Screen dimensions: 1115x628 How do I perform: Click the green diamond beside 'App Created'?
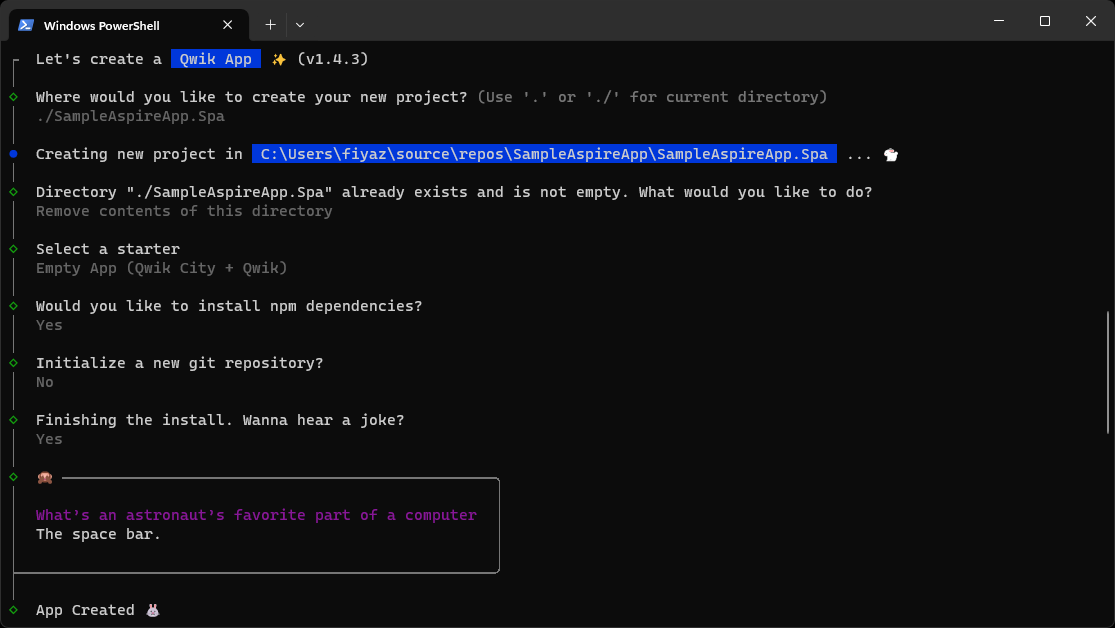coord(14,610)
